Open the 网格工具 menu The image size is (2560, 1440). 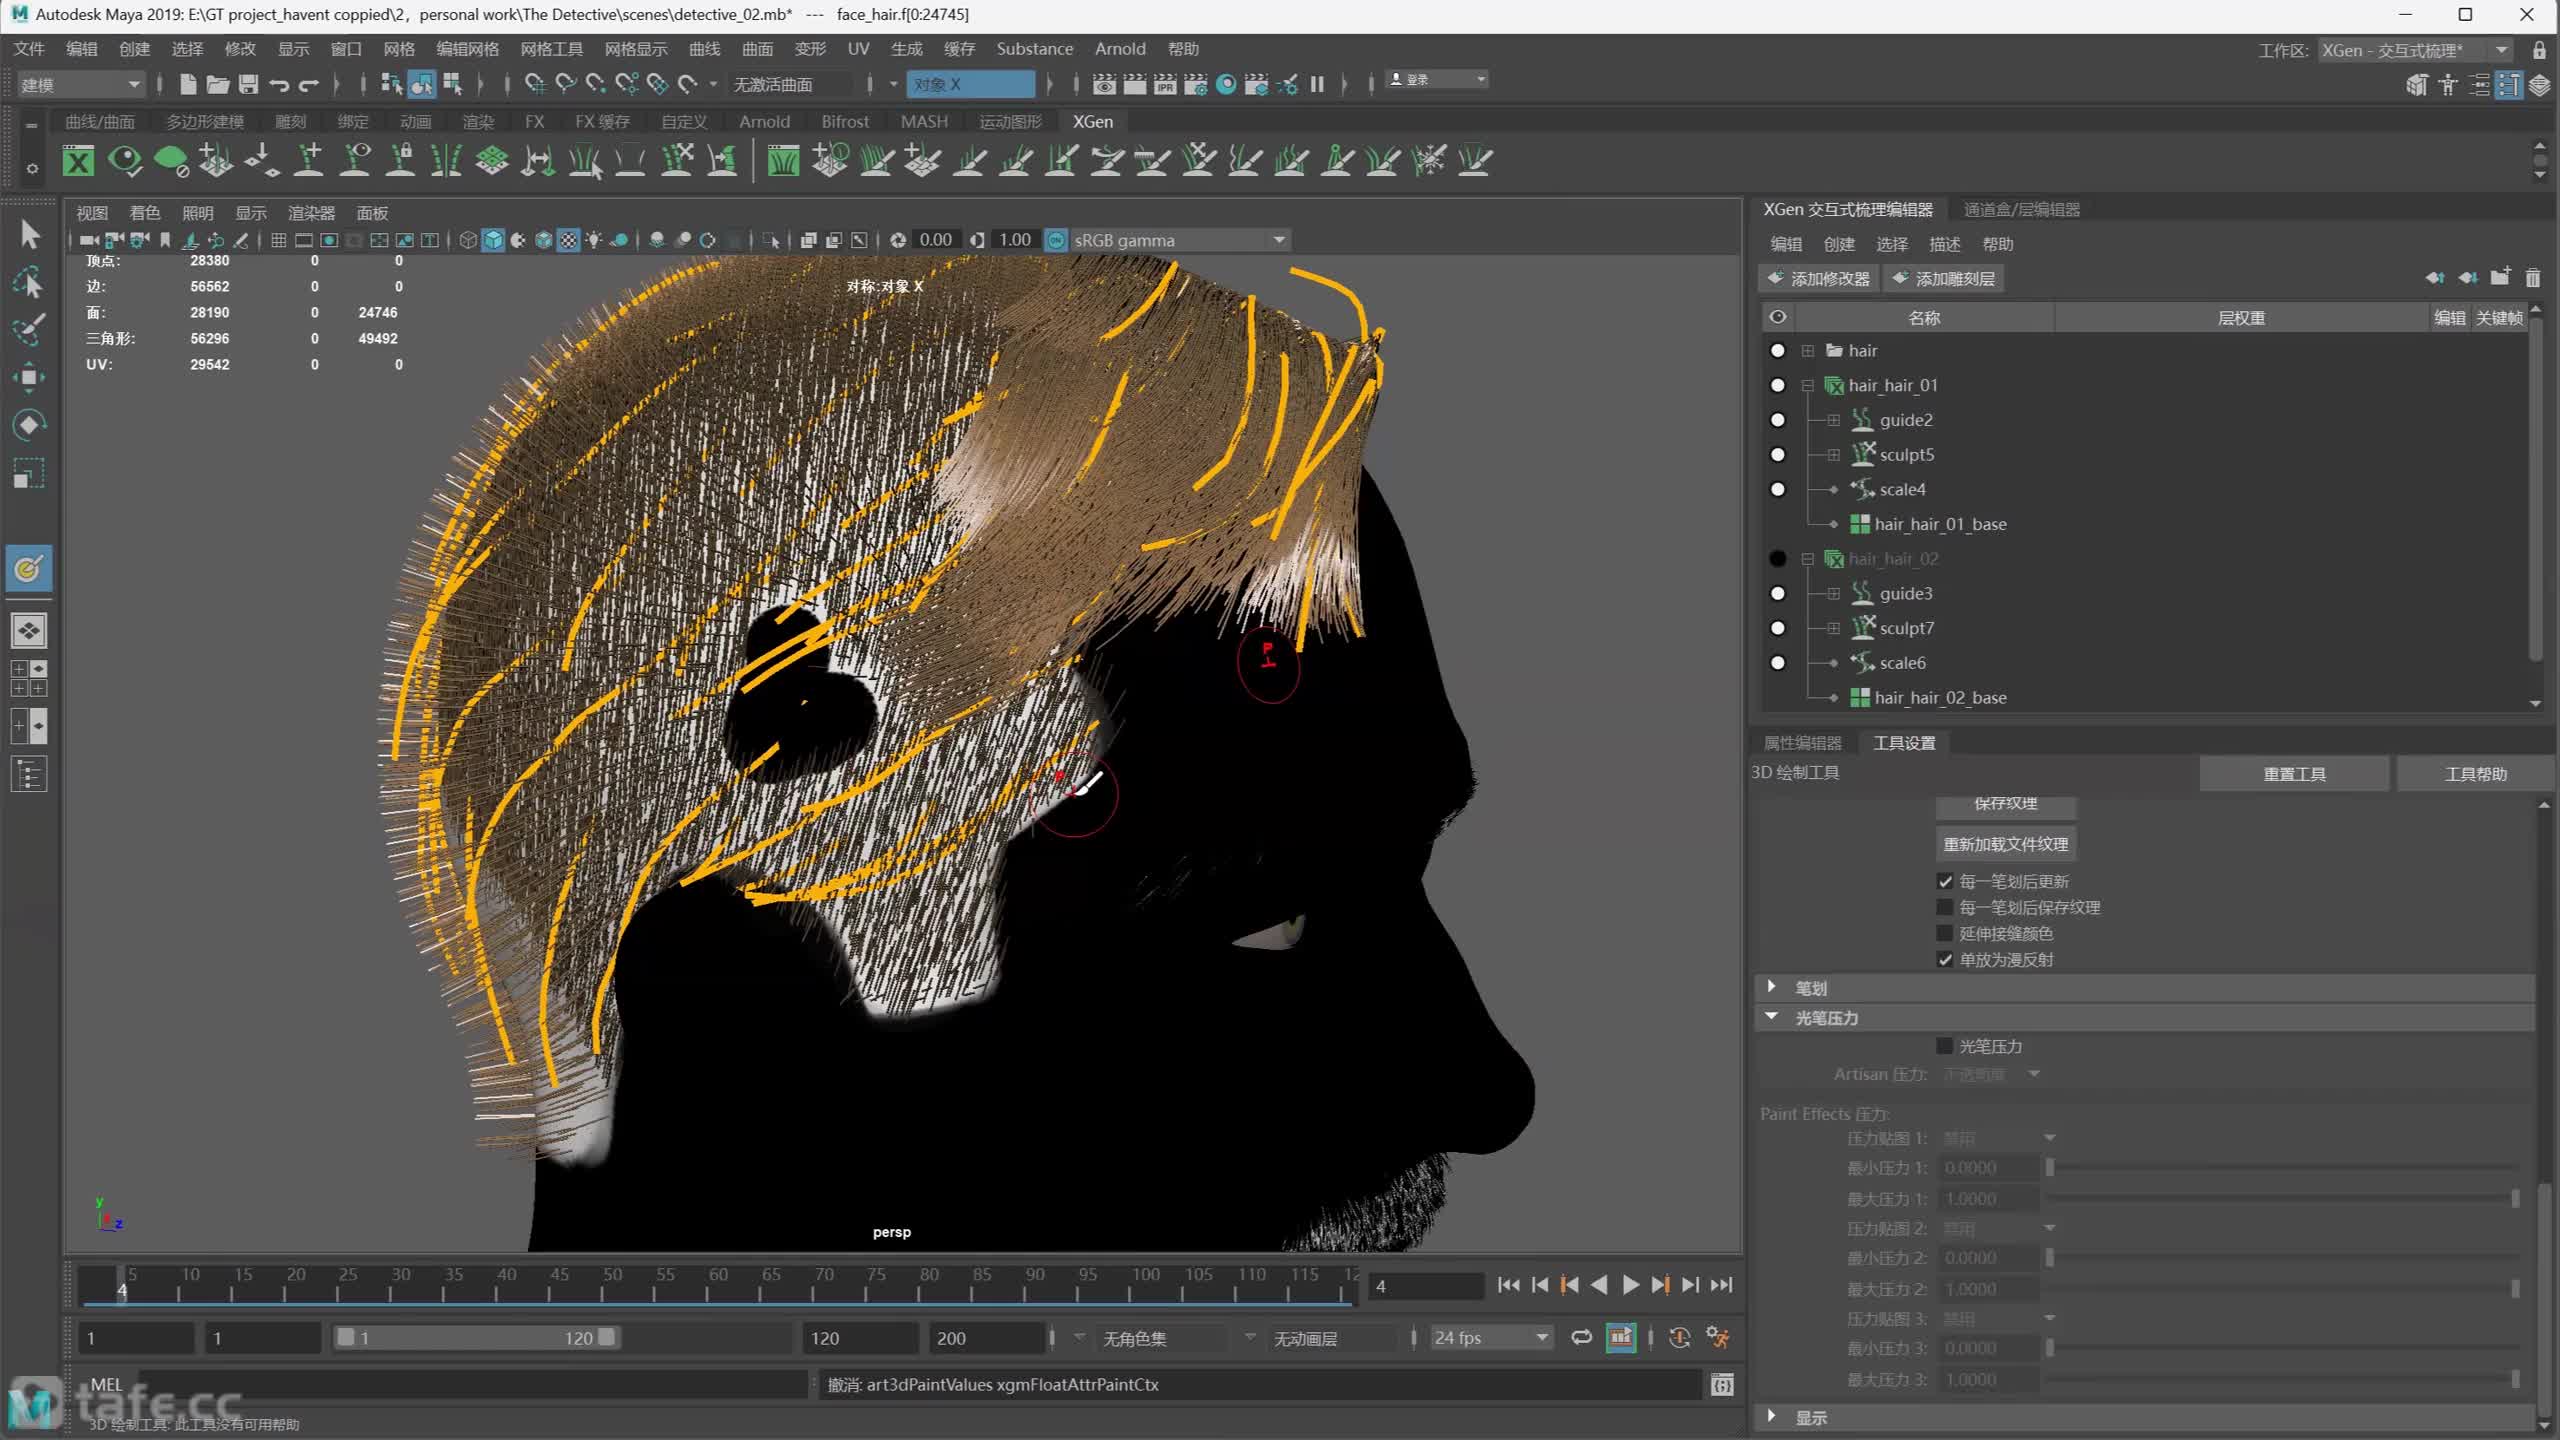(x=551, y=49)
